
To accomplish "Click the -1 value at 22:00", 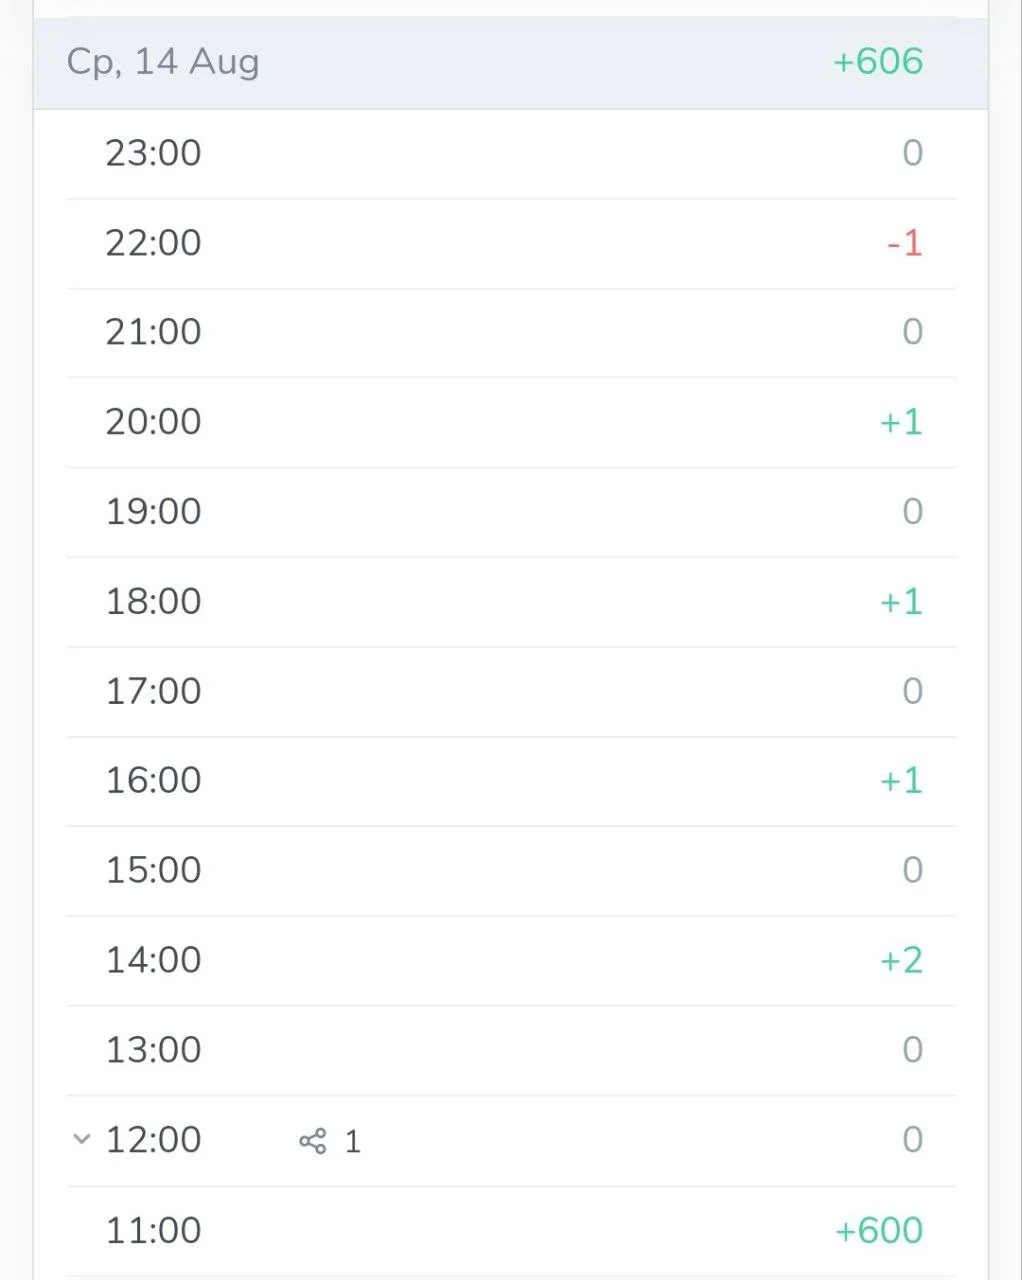I will 904,243.
